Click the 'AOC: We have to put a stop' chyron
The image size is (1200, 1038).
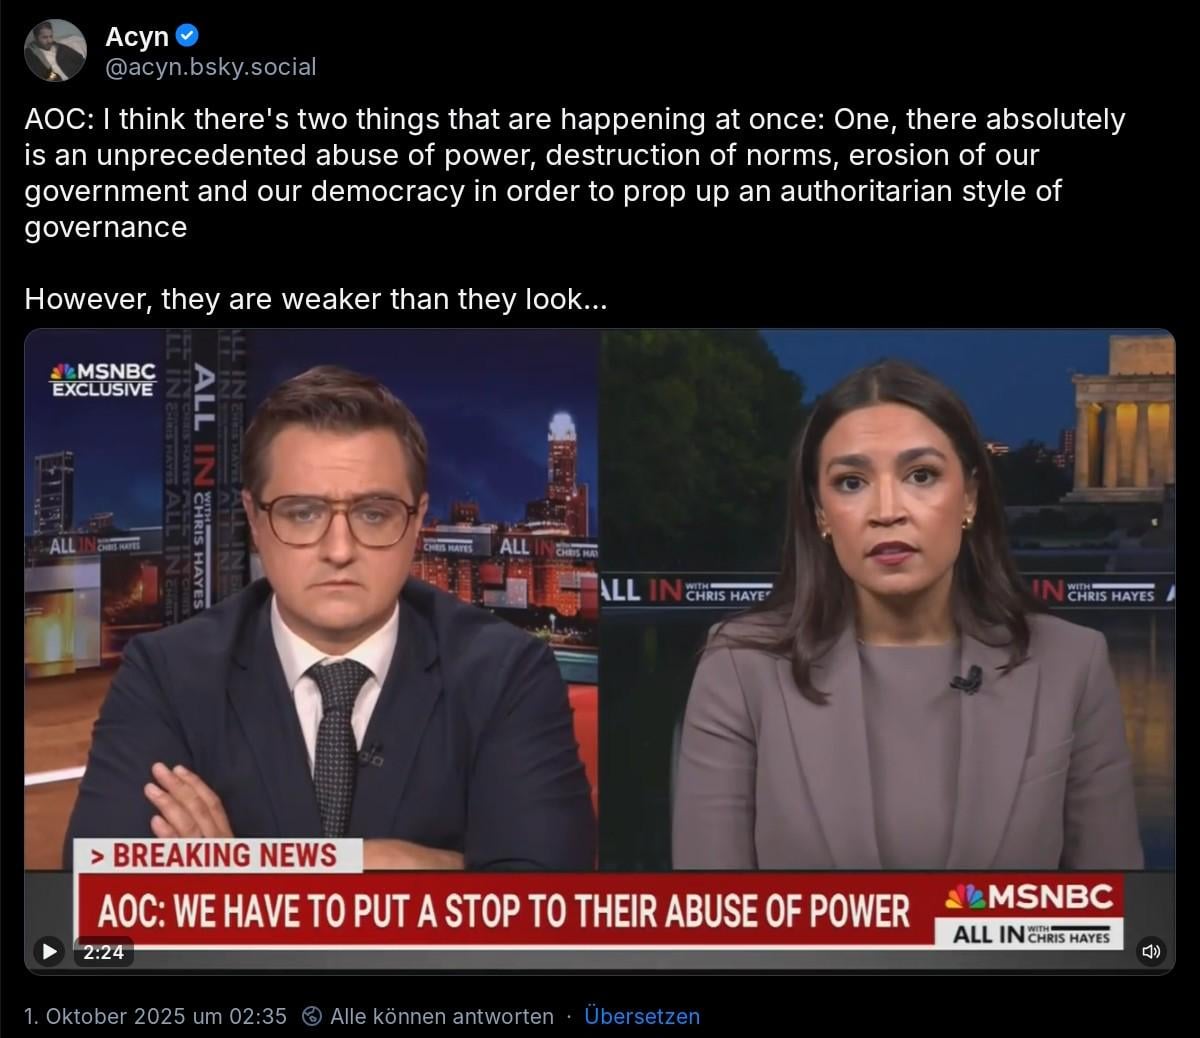504,910
